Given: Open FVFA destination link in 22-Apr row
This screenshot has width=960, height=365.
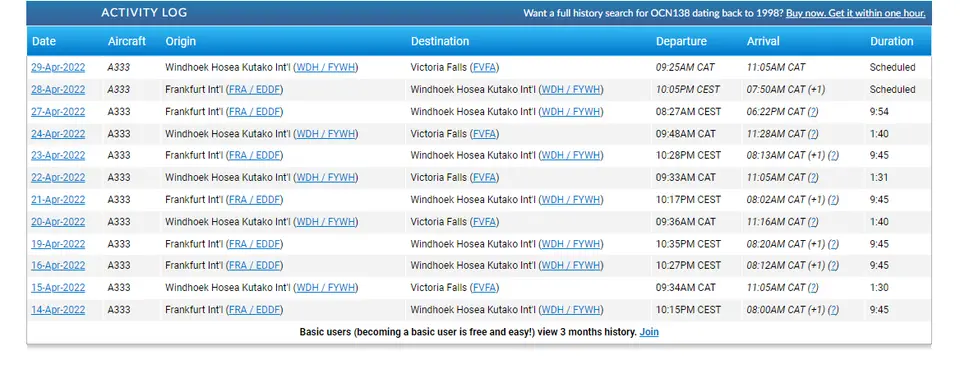Looking at the screenshot, I should click(485, 178).
